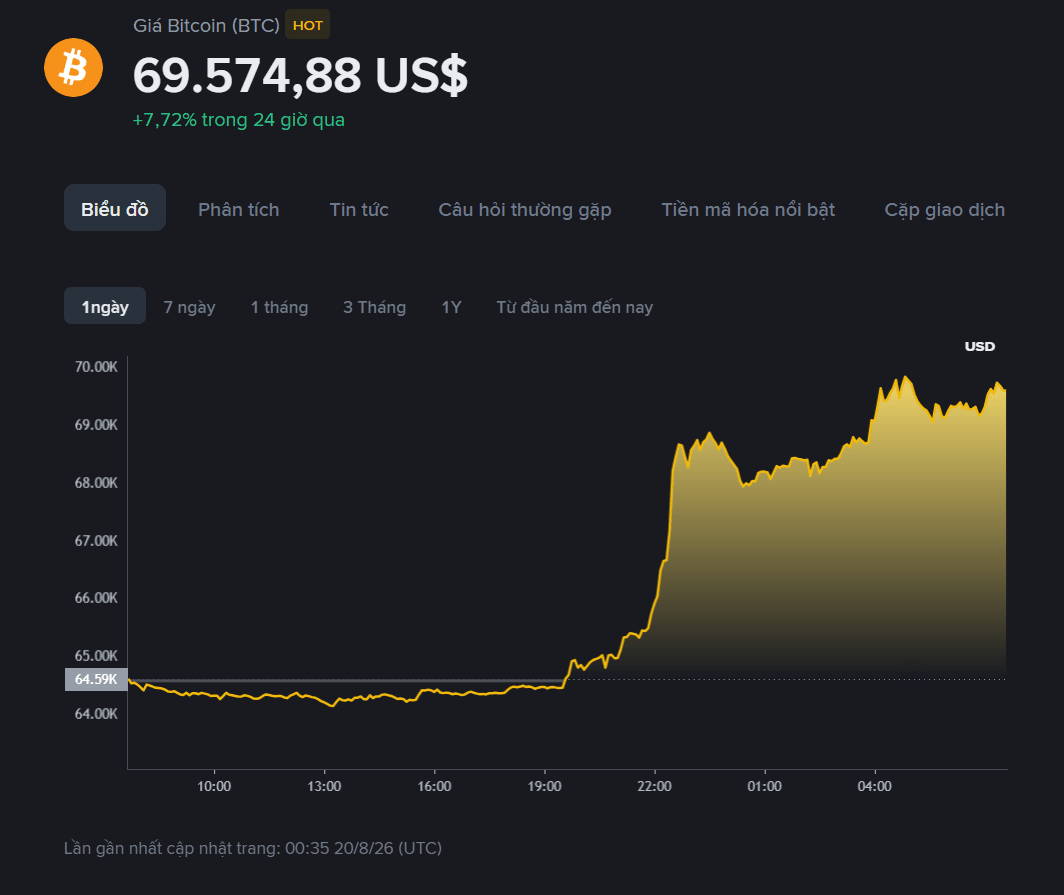Image resolution: width=1064 pixels, height=895 pixels.
Task: Choose the 3 Tháng chart range
Action: click(x=375, y=307)
